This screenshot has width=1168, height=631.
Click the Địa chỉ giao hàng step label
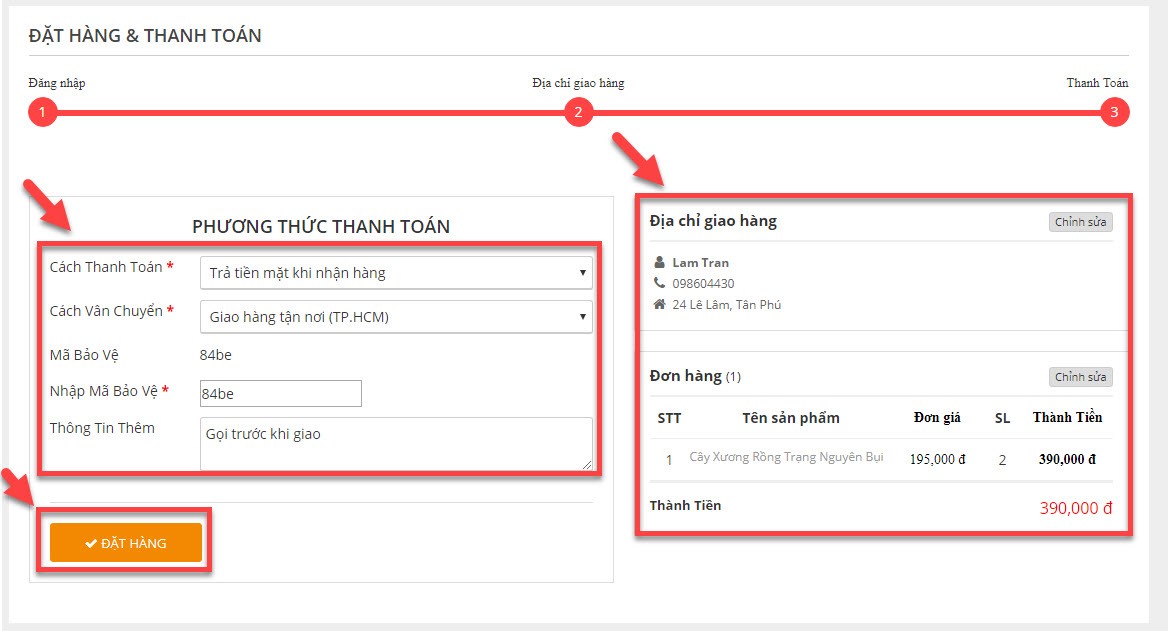click(578, 83)
